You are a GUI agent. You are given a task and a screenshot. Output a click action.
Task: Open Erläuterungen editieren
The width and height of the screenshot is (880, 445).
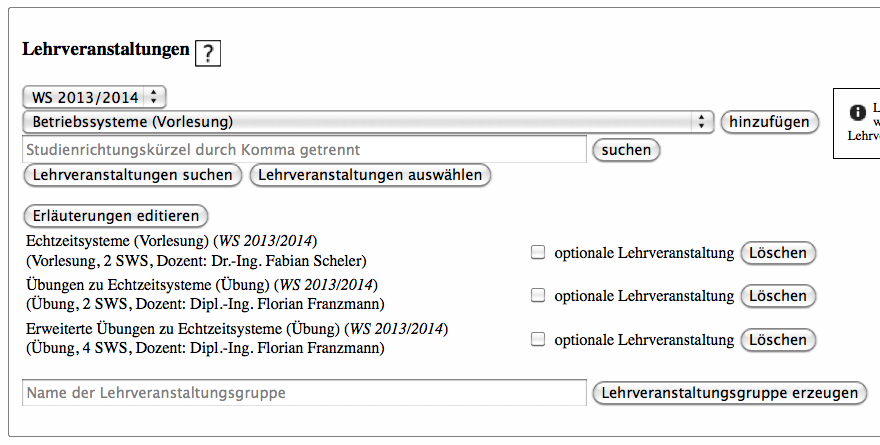[115, 216]
